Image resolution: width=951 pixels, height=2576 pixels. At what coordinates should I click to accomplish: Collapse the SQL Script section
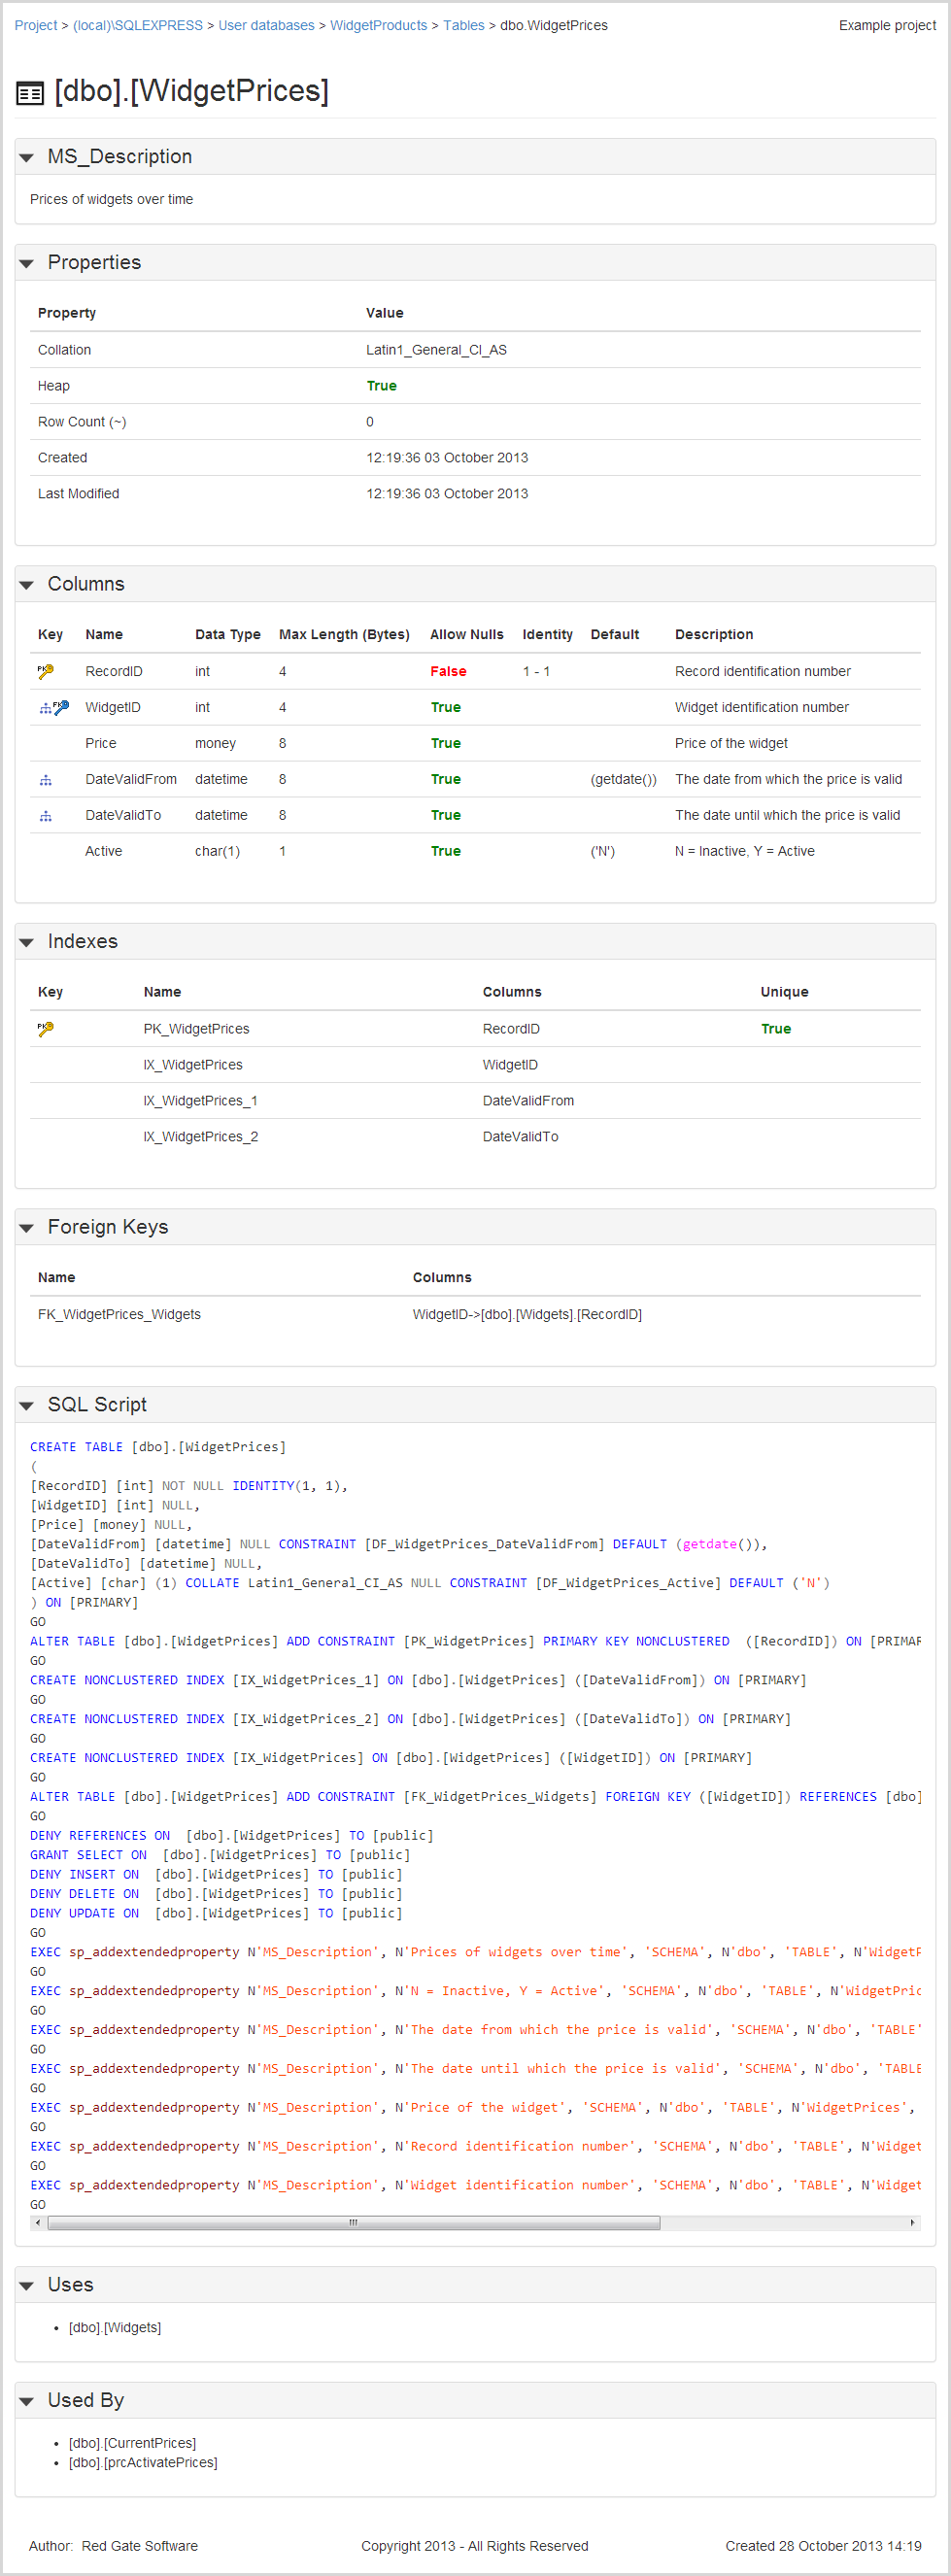(27, 1406)
